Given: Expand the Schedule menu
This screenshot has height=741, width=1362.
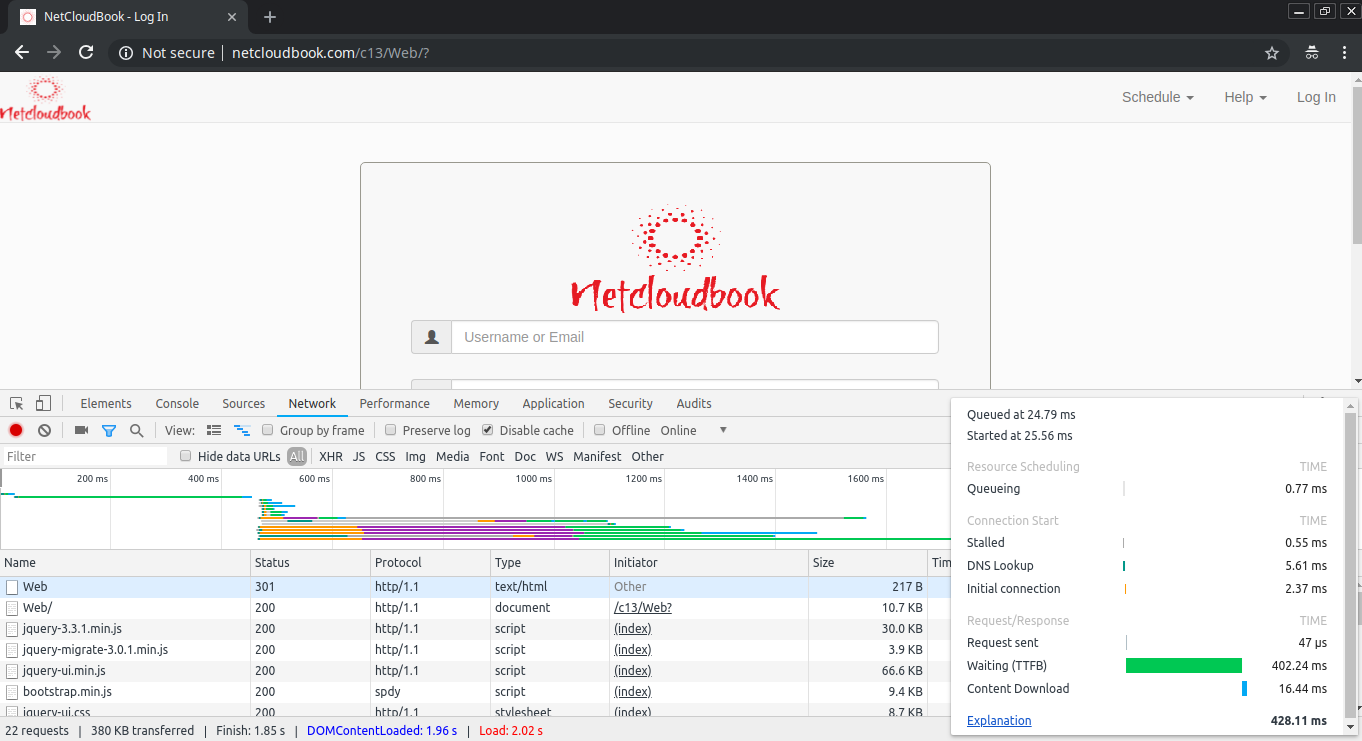Looking at the screenshot, I should tap(1157, 97).
